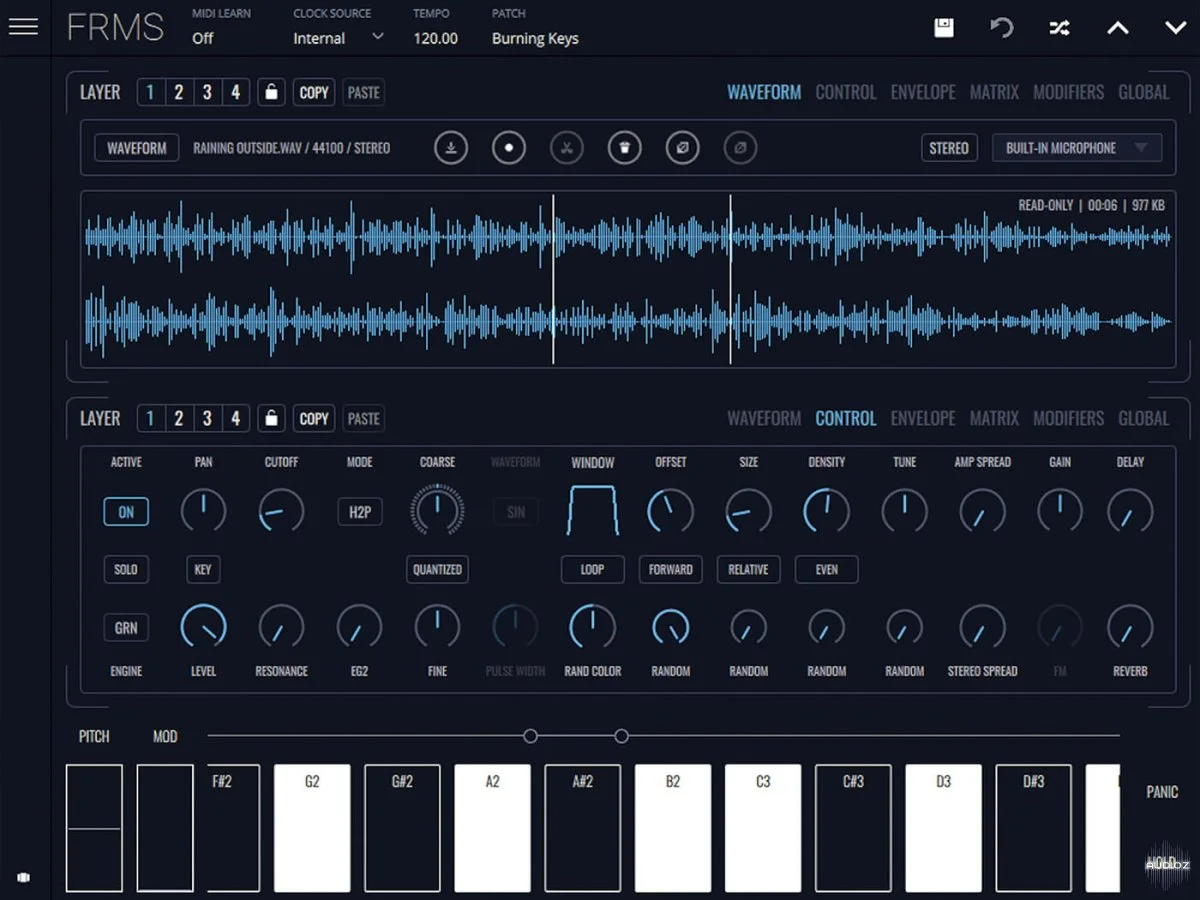1200x900 pixels.
Task: Open the Burning Keys patch selector
Action: 535,38
